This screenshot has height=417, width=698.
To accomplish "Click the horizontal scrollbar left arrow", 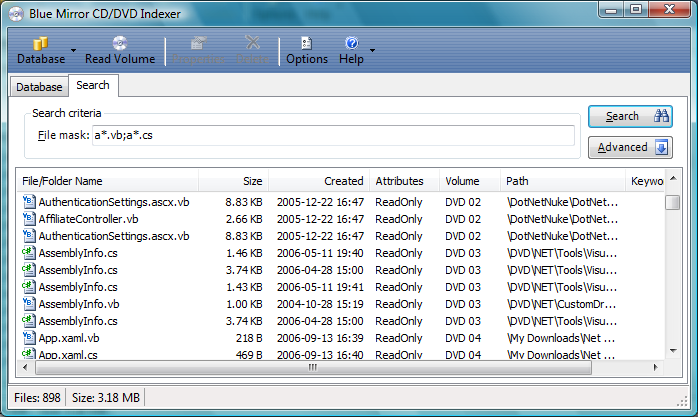I will click(x=25, y=368).
